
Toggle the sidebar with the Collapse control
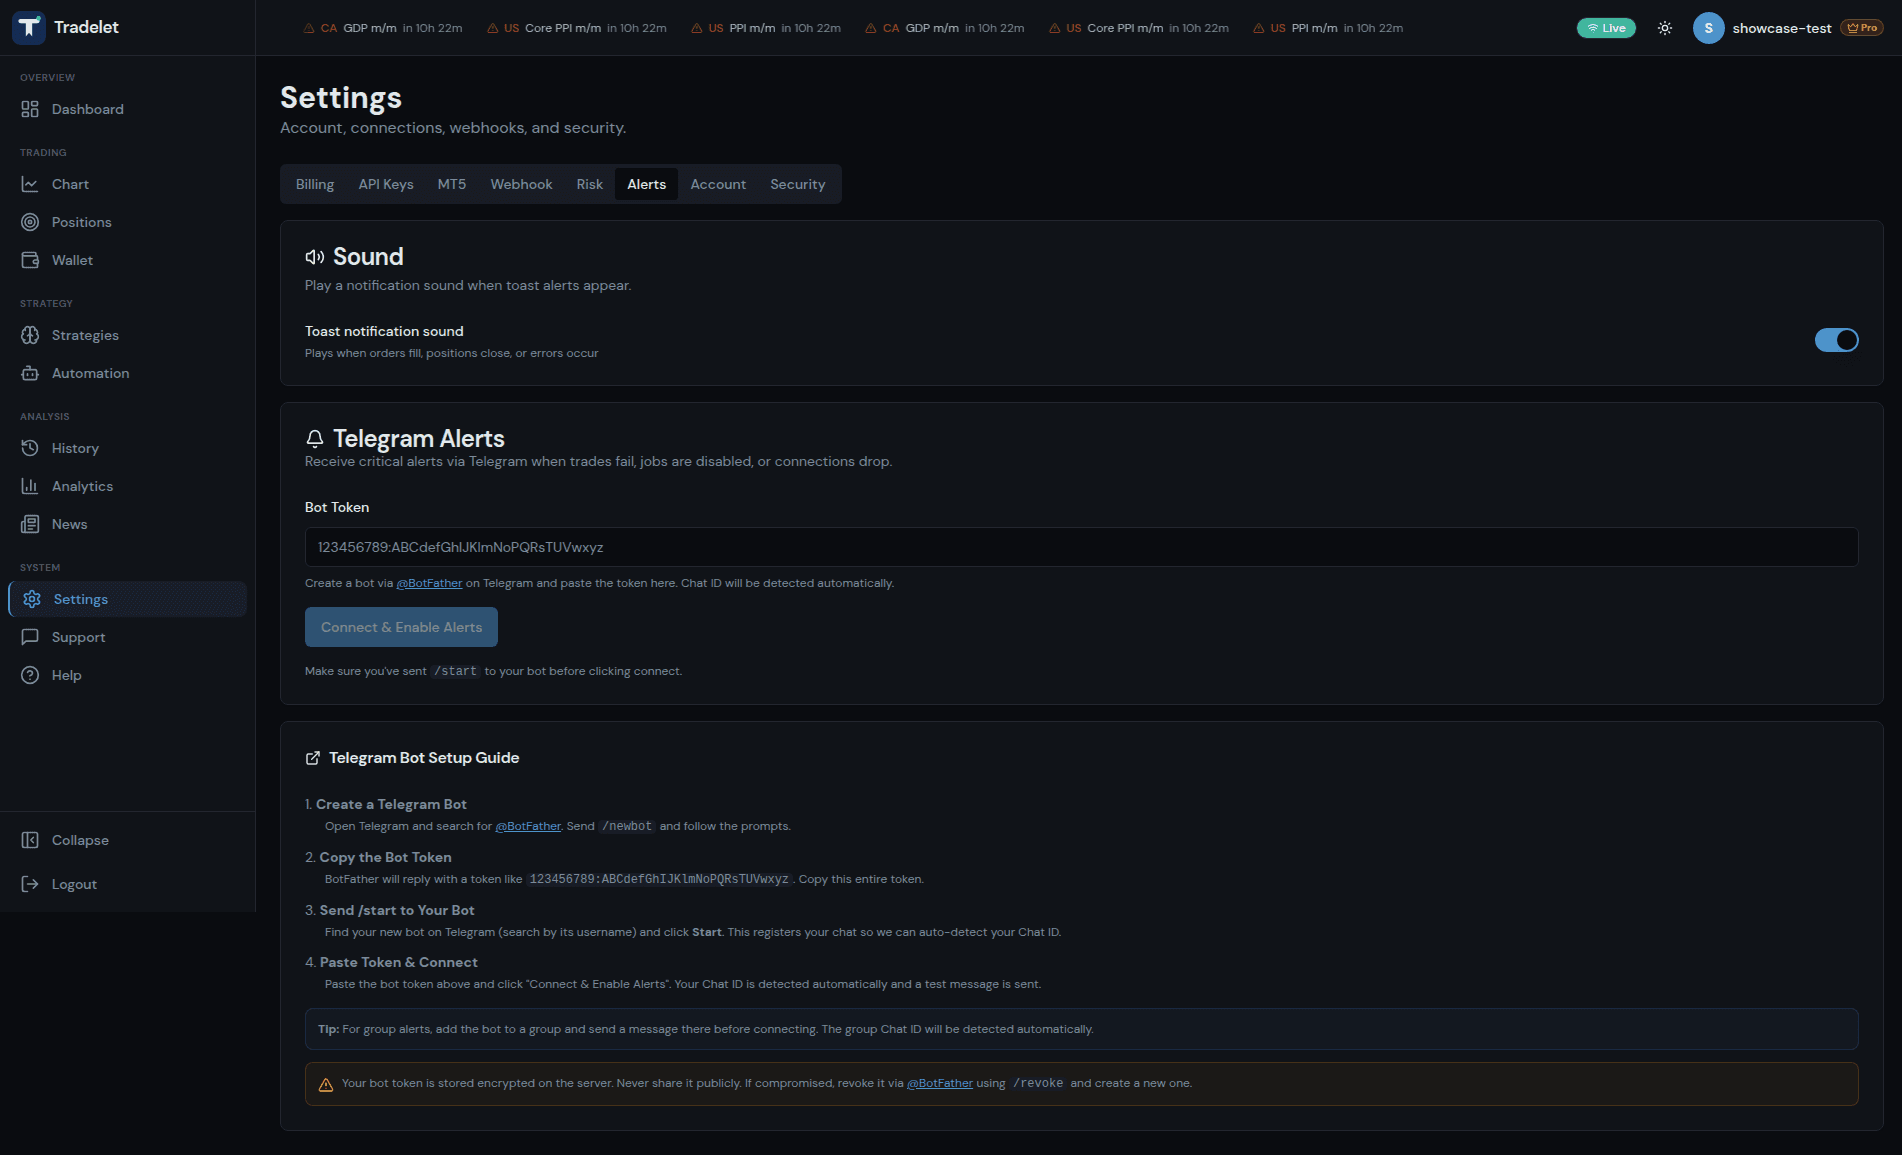coord(79,840)
